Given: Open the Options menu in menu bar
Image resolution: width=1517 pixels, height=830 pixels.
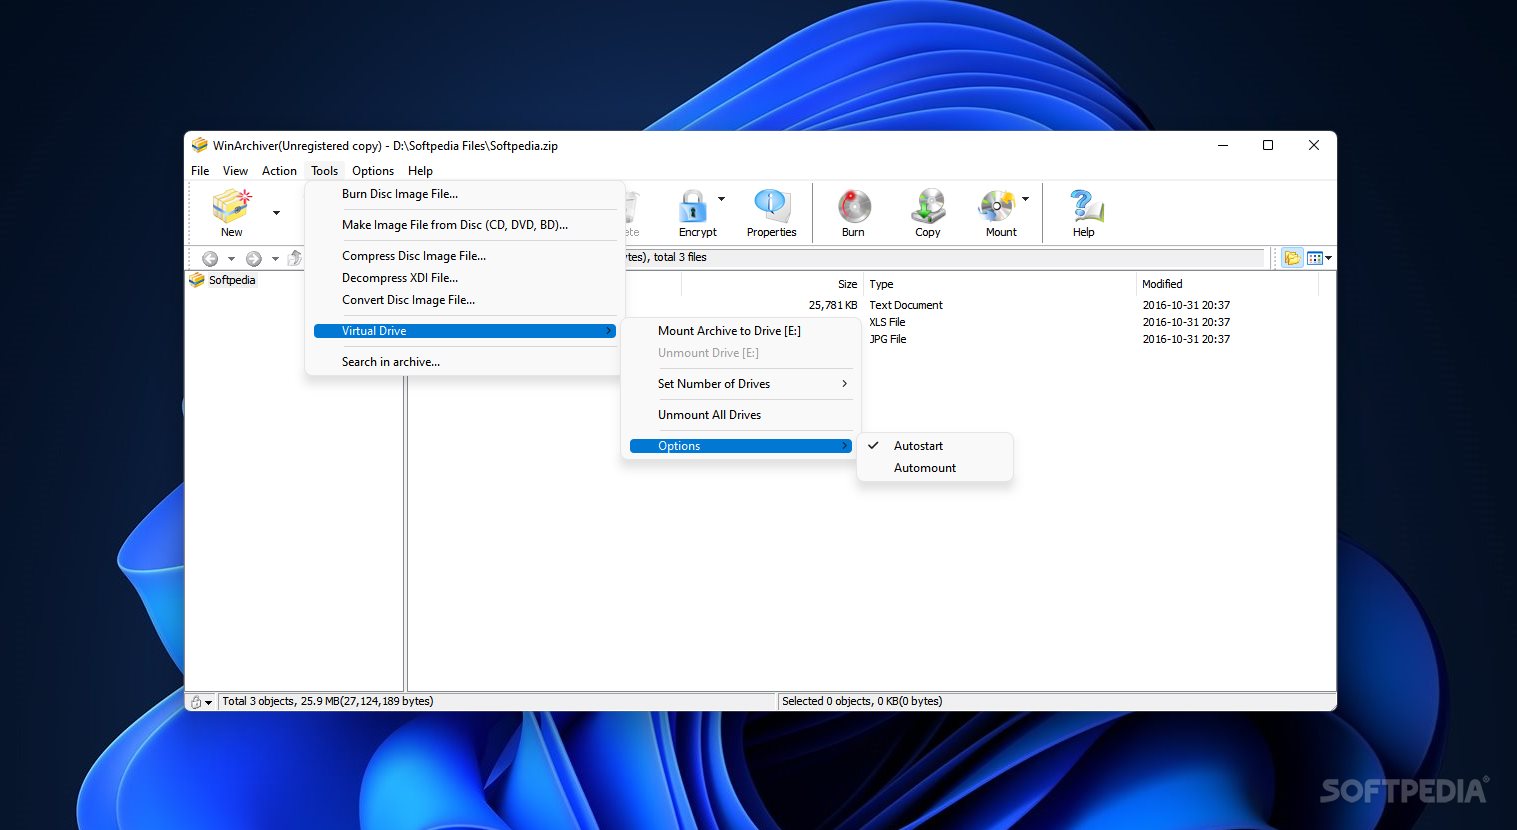Looking at the screenshot, I should pyautogui.click(x=373, y=171).
